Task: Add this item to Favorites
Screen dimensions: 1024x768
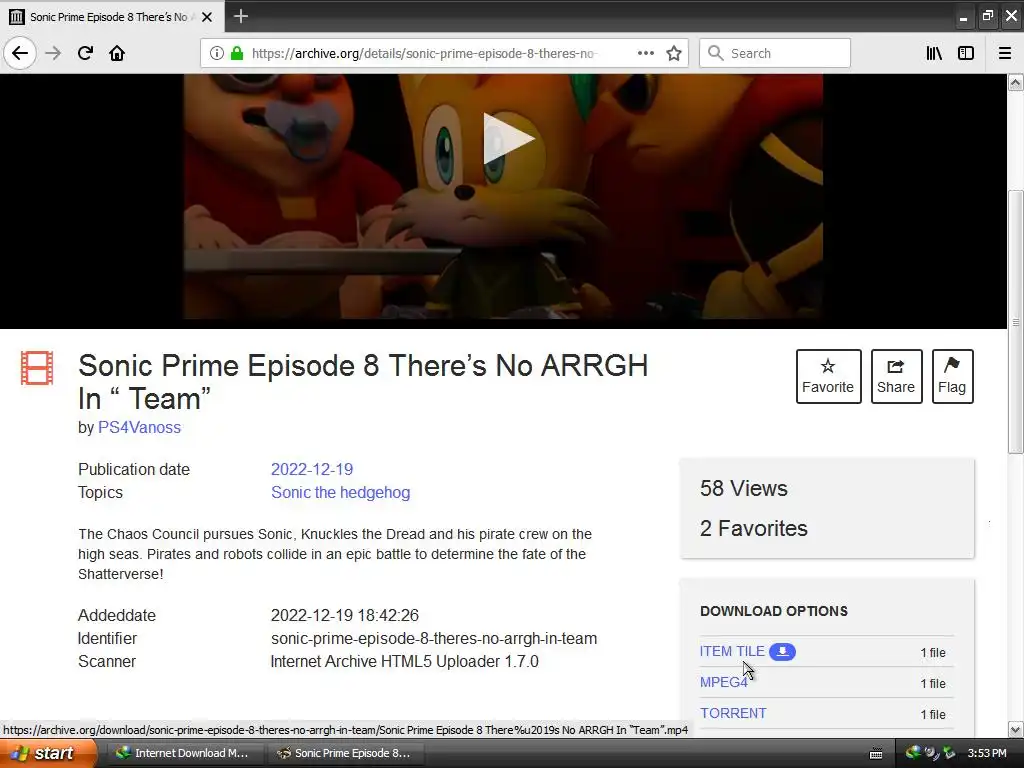Action: [x=828, y=376]
